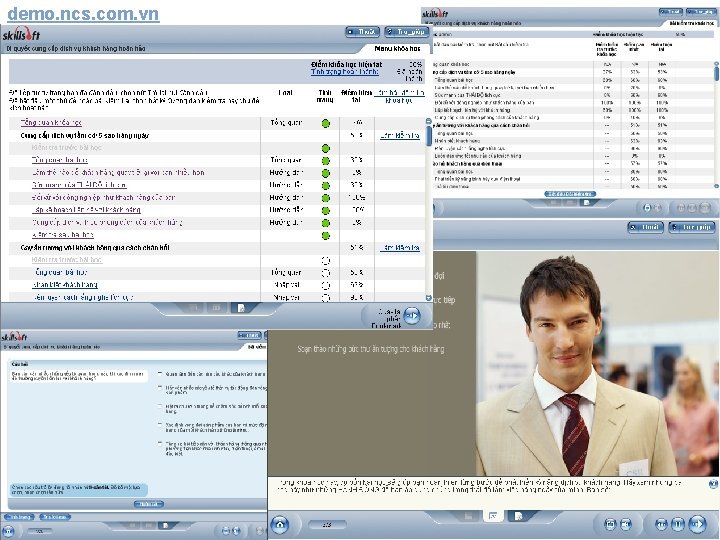Open the Tổng quan khóa học link
This screenshot has height=540, width=720.
(x=51, y=123)
